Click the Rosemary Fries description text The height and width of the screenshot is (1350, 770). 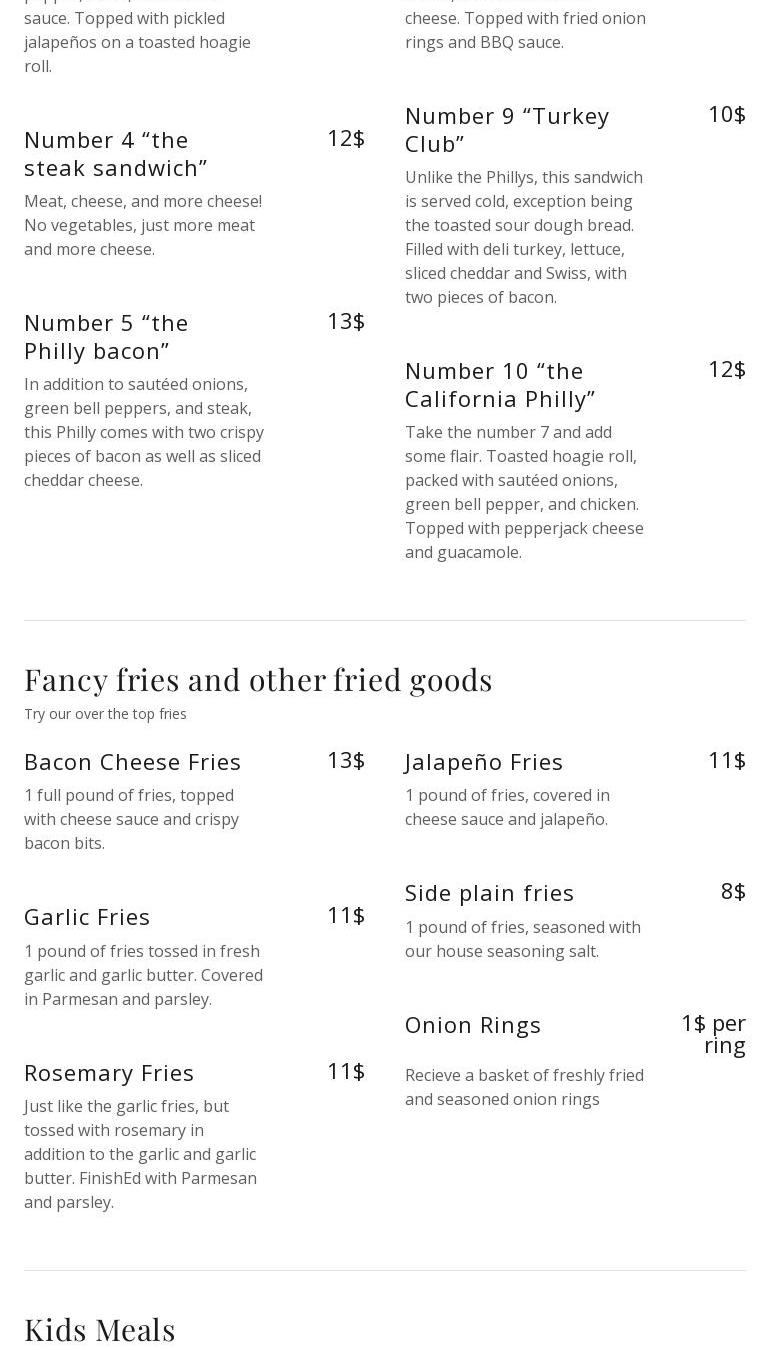[140, 1154]
